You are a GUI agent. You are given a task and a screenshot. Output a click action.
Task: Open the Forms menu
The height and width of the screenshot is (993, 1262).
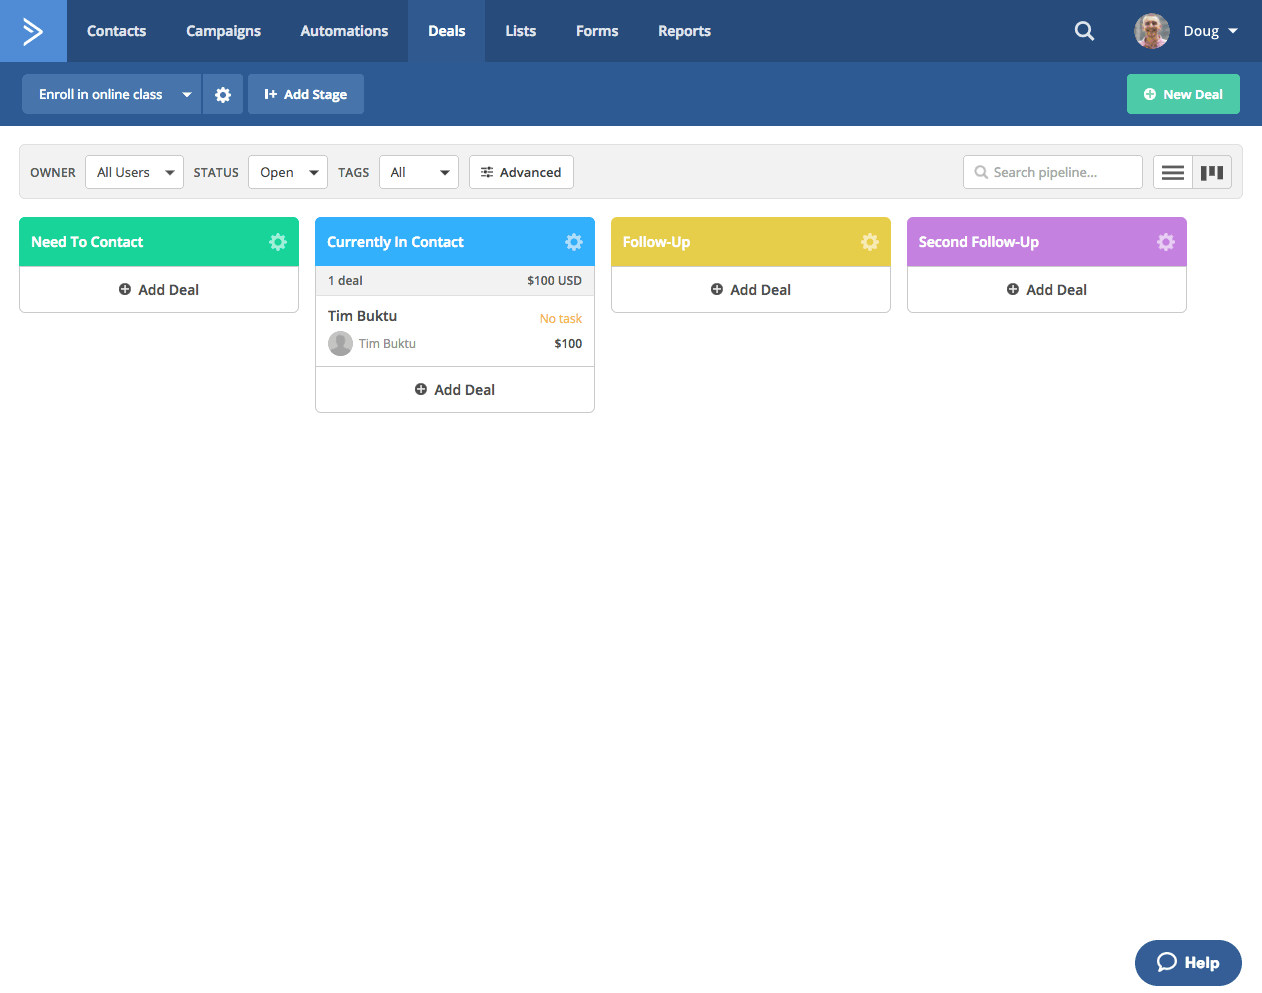[597, 31]
